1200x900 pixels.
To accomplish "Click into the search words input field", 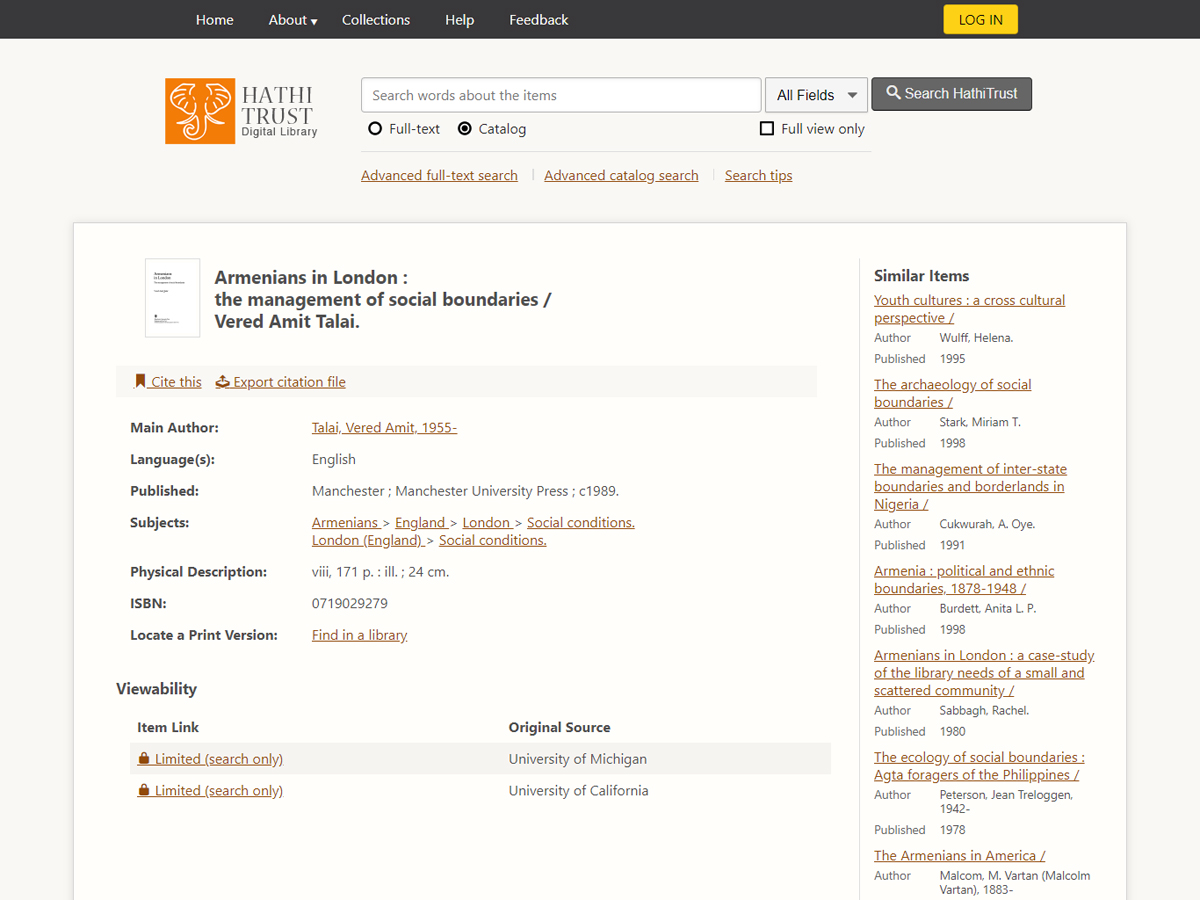I will [560, 95].
